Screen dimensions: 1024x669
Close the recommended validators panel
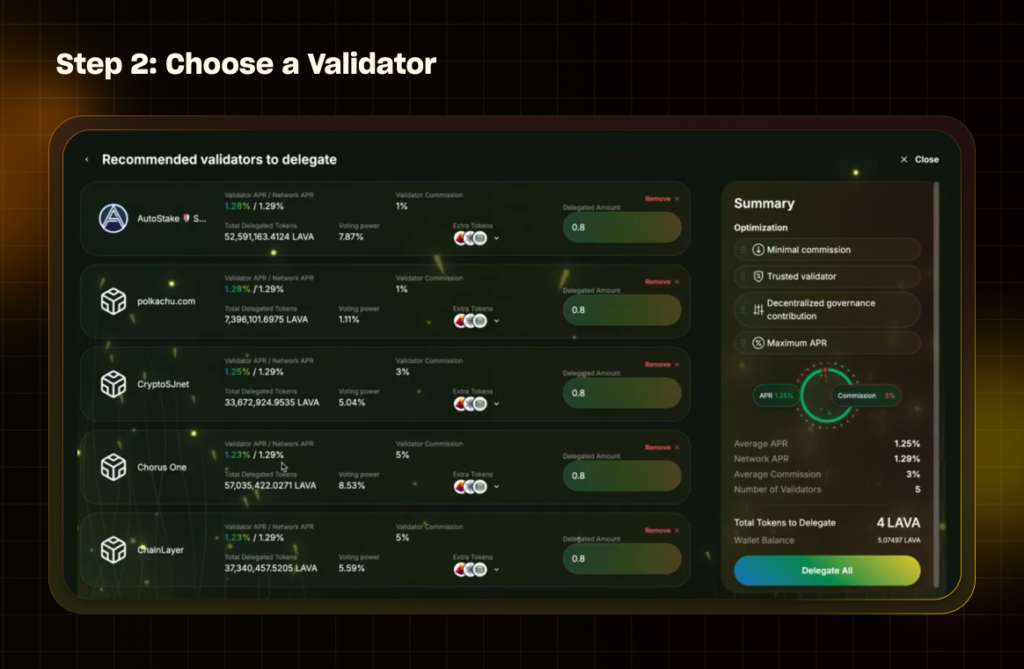[x=920, y=159]
